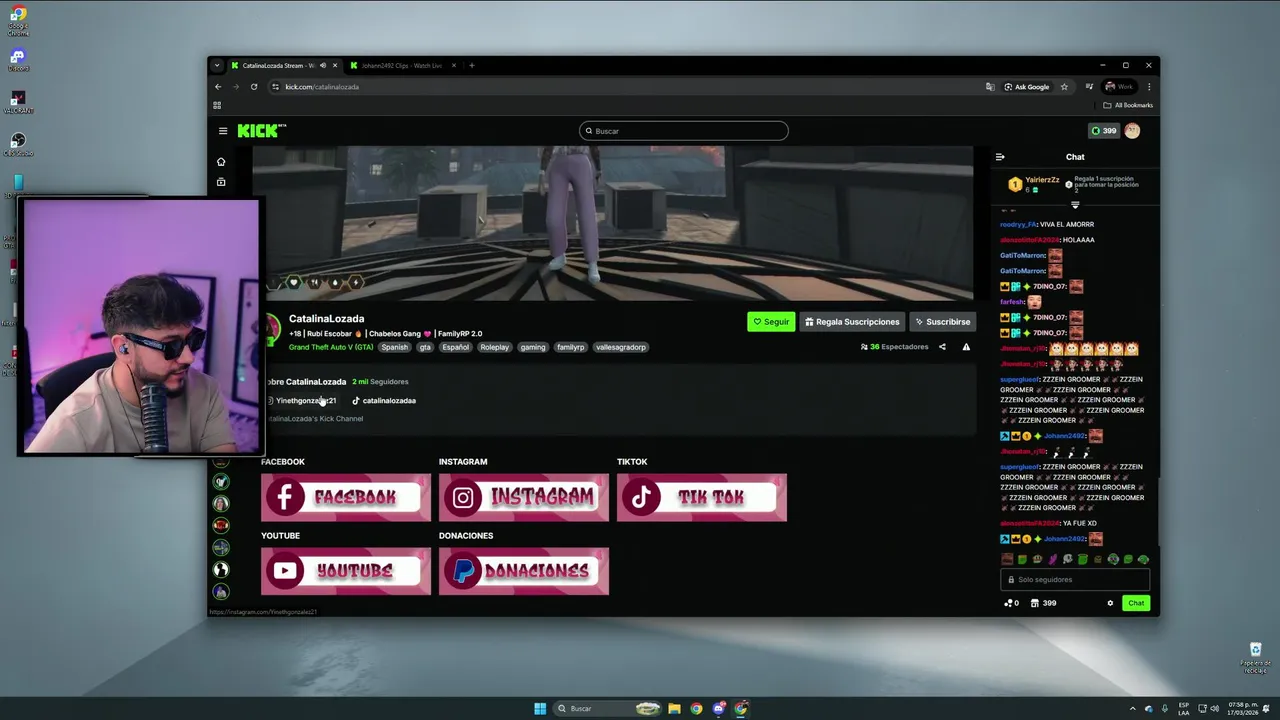Open File Explorer from the taskbar
The height and width of the screenshot is (720, 1280).
[x=674, y=709]
